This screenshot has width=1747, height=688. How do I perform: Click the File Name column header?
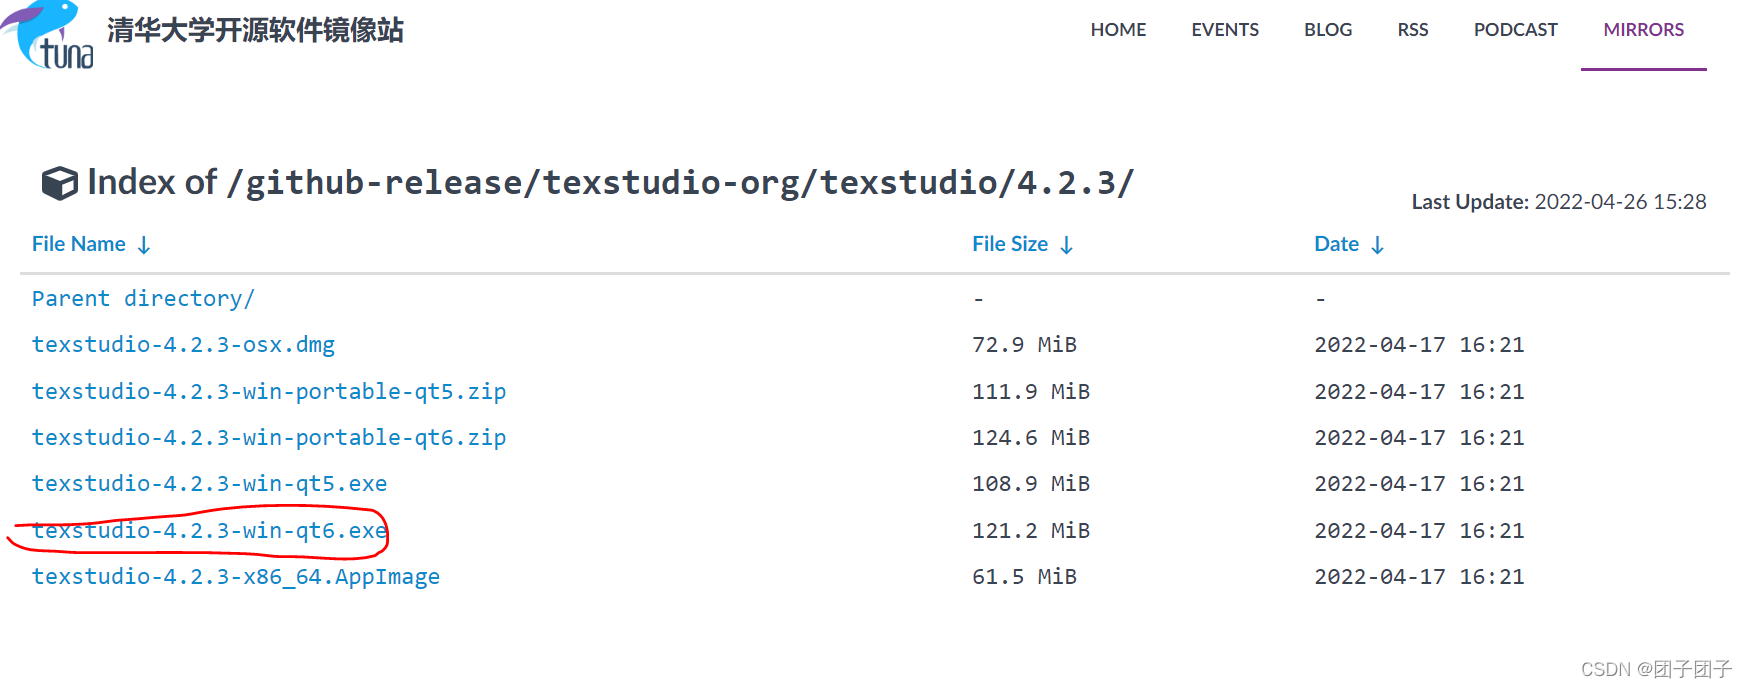point(79,244)
